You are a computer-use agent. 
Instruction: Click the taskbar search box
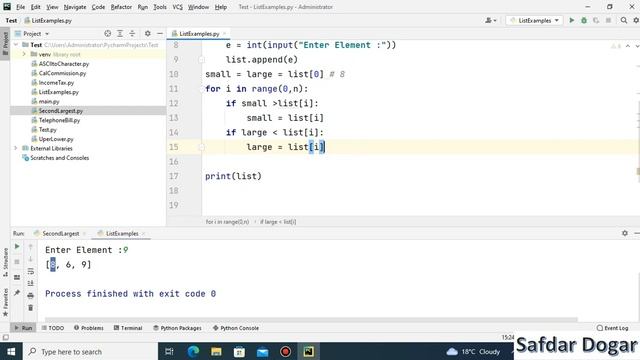90,351
